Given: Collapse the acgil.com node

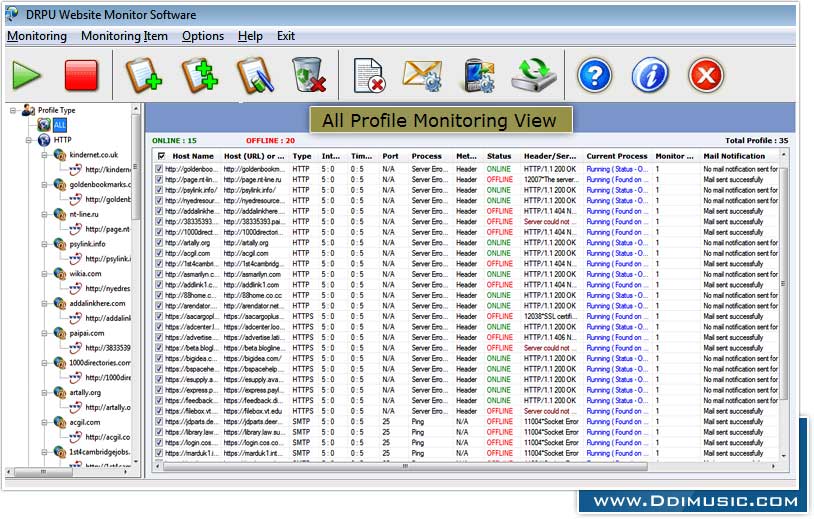Looking at the screenshot, I should 45,422.
